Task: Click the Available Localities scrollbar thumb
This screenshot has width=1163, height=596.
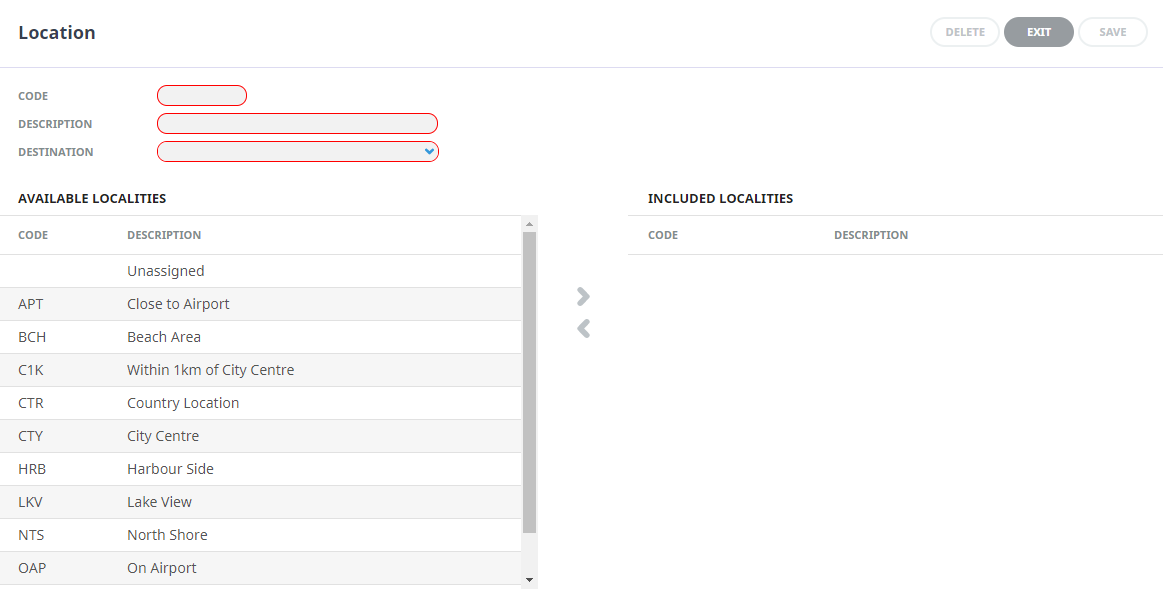Action: pos(530,383)
